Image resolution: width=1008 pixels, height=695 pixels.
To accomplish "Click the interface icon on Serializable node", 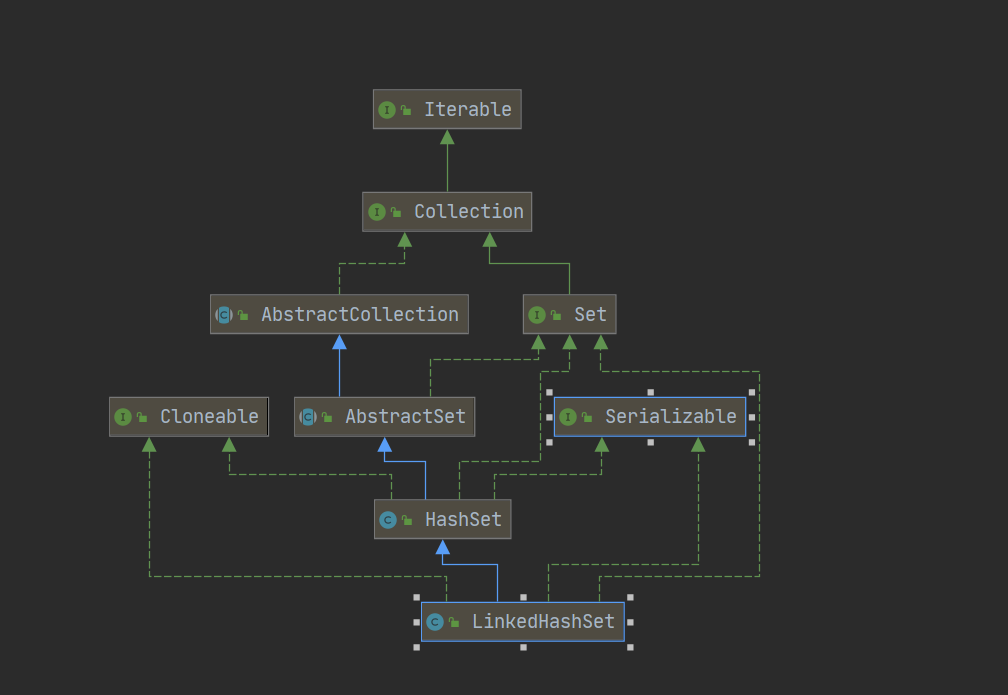I will tap(568, 417).
